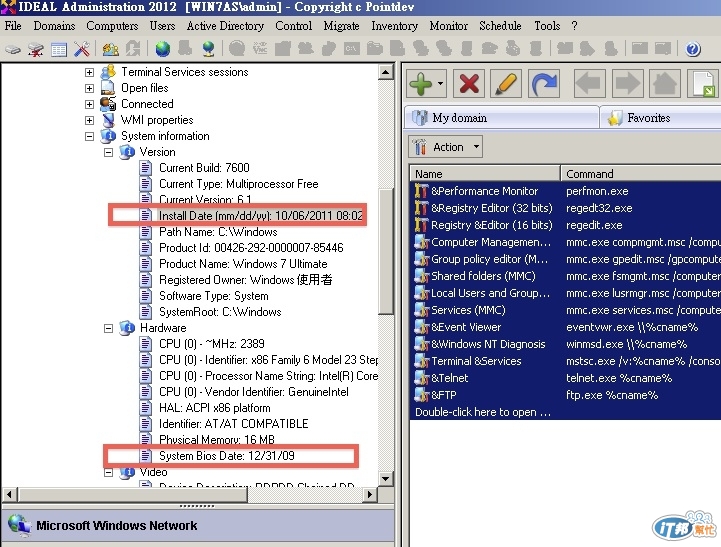Click the grayed forward arrow button
Screen dimensions: 721x547
click(x=628, y=84)
